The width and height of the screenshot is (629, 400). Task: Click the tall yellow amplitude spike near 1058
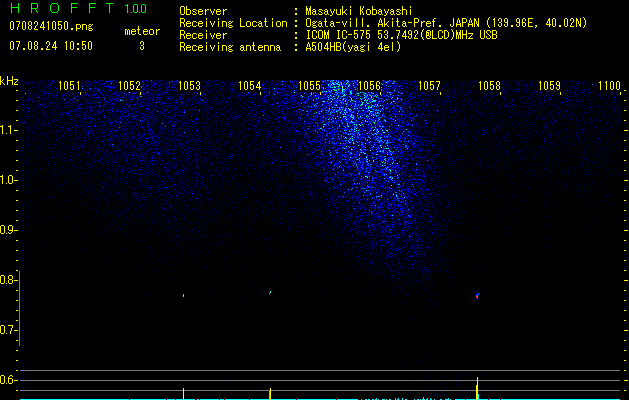(477, 388)
